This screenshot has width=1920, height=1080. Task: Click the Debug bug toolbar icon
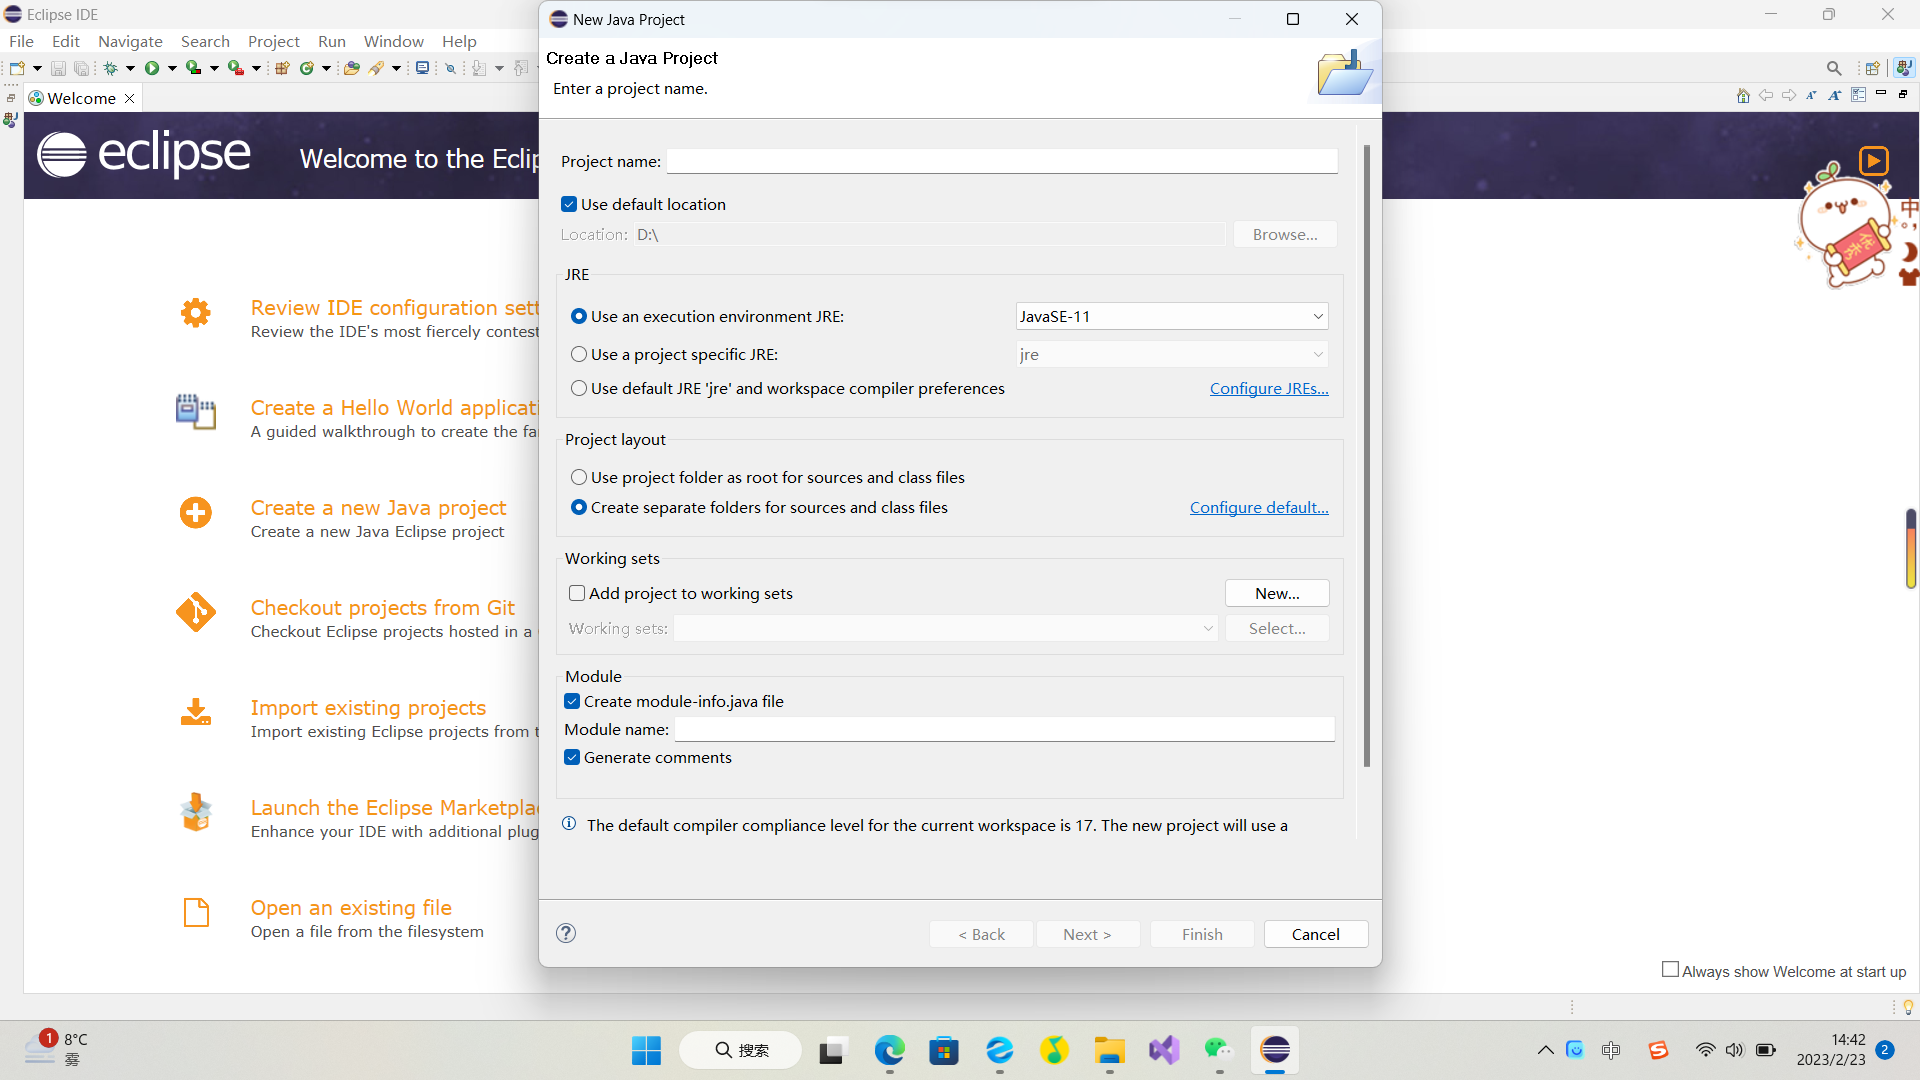click(x=110, y=68)
